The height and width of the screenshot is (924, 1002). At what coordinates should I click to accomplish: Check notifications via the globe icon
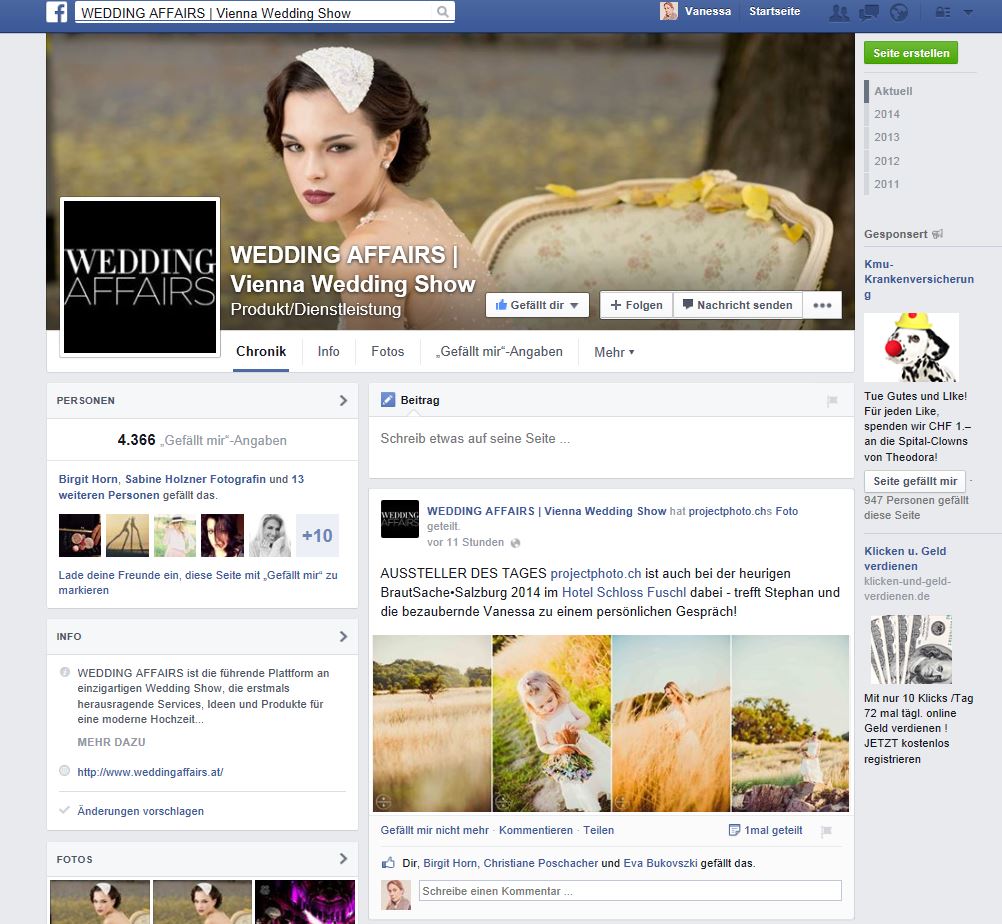(x=899, y=12)
